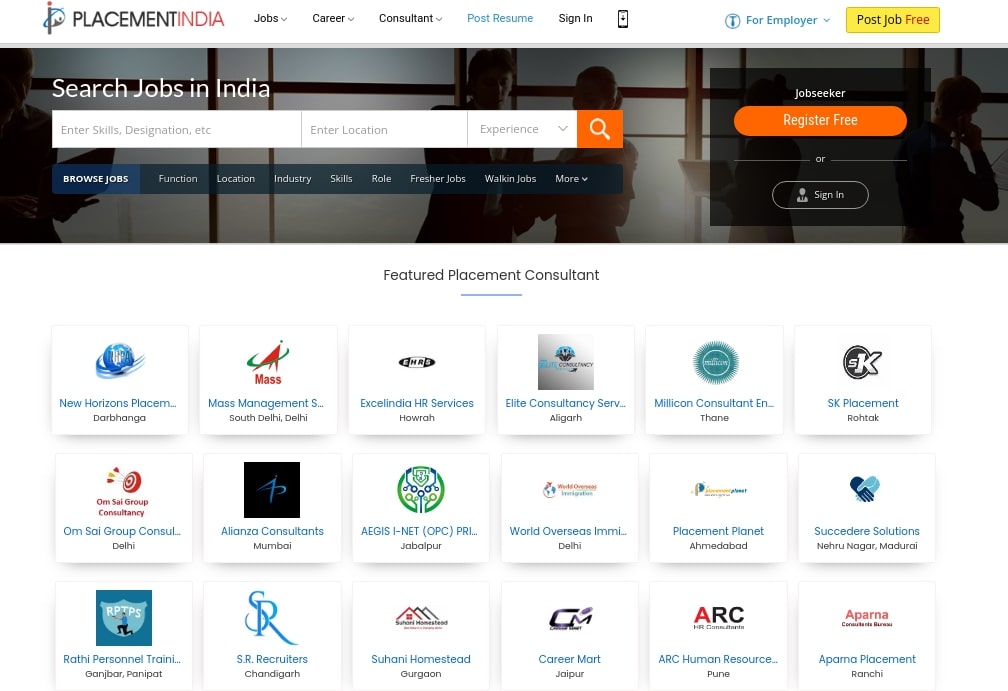1008x691 pixels.
Task: Click the For Employer circular icon
Action: pos(733,20)
